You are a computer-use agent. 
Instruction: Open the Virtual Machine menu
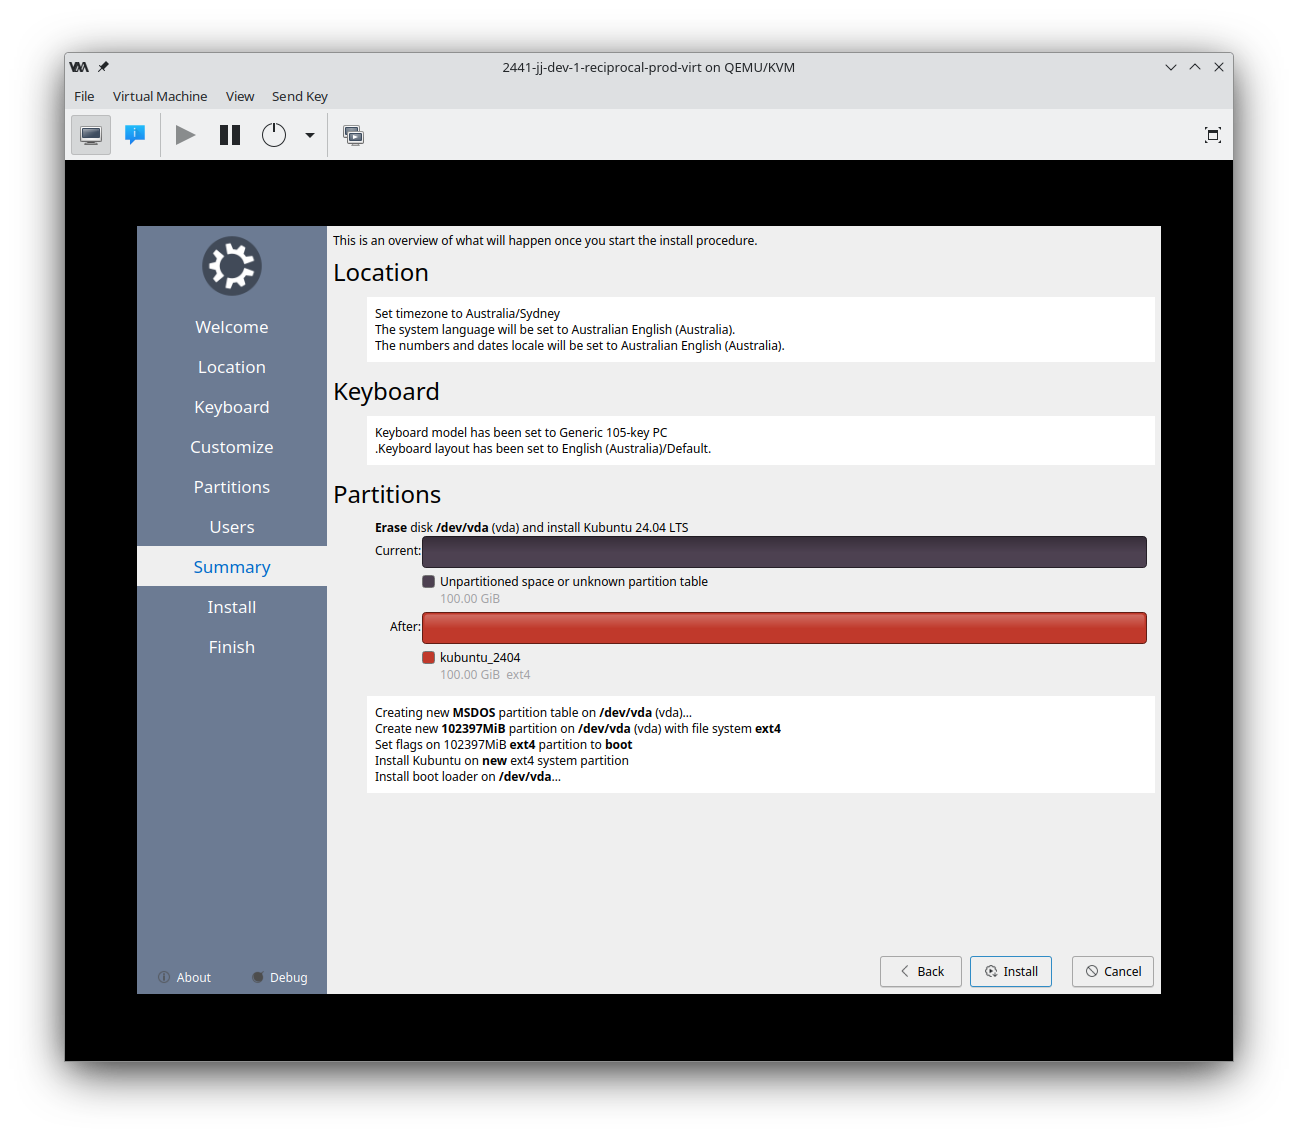point(160,96)
